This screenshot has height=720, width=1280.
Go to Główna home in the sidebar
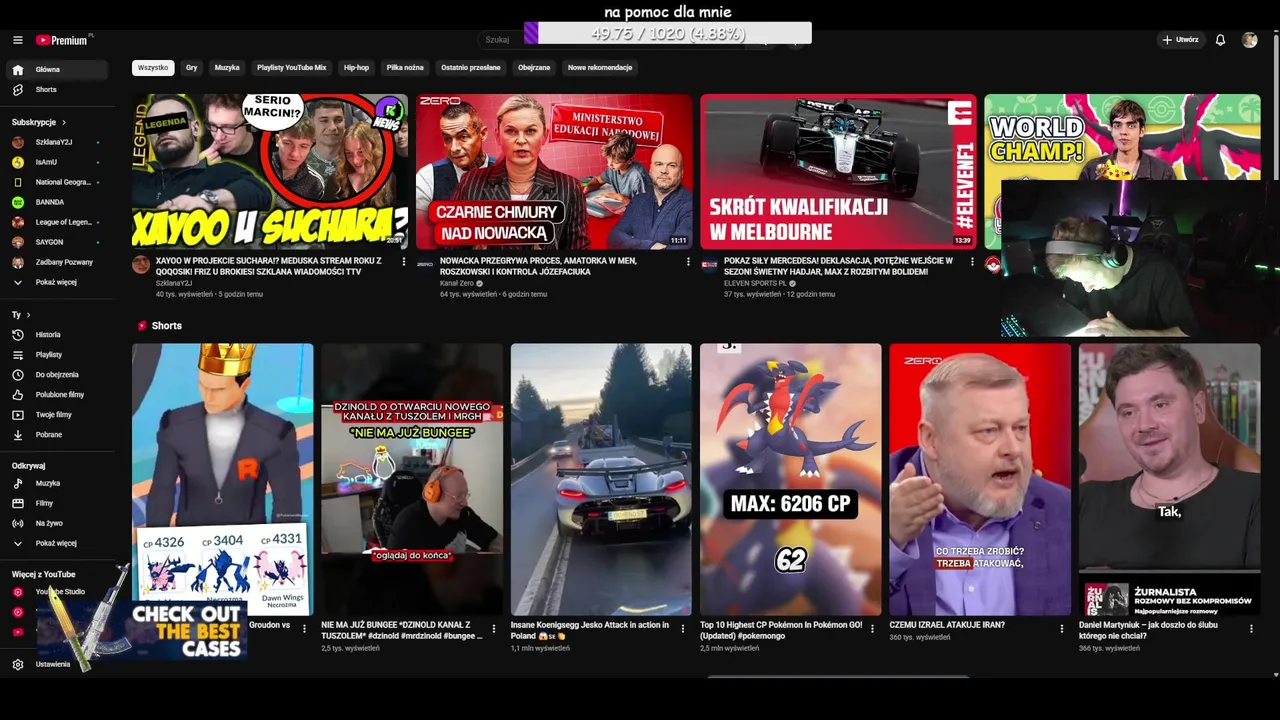(x=58, y=70)
